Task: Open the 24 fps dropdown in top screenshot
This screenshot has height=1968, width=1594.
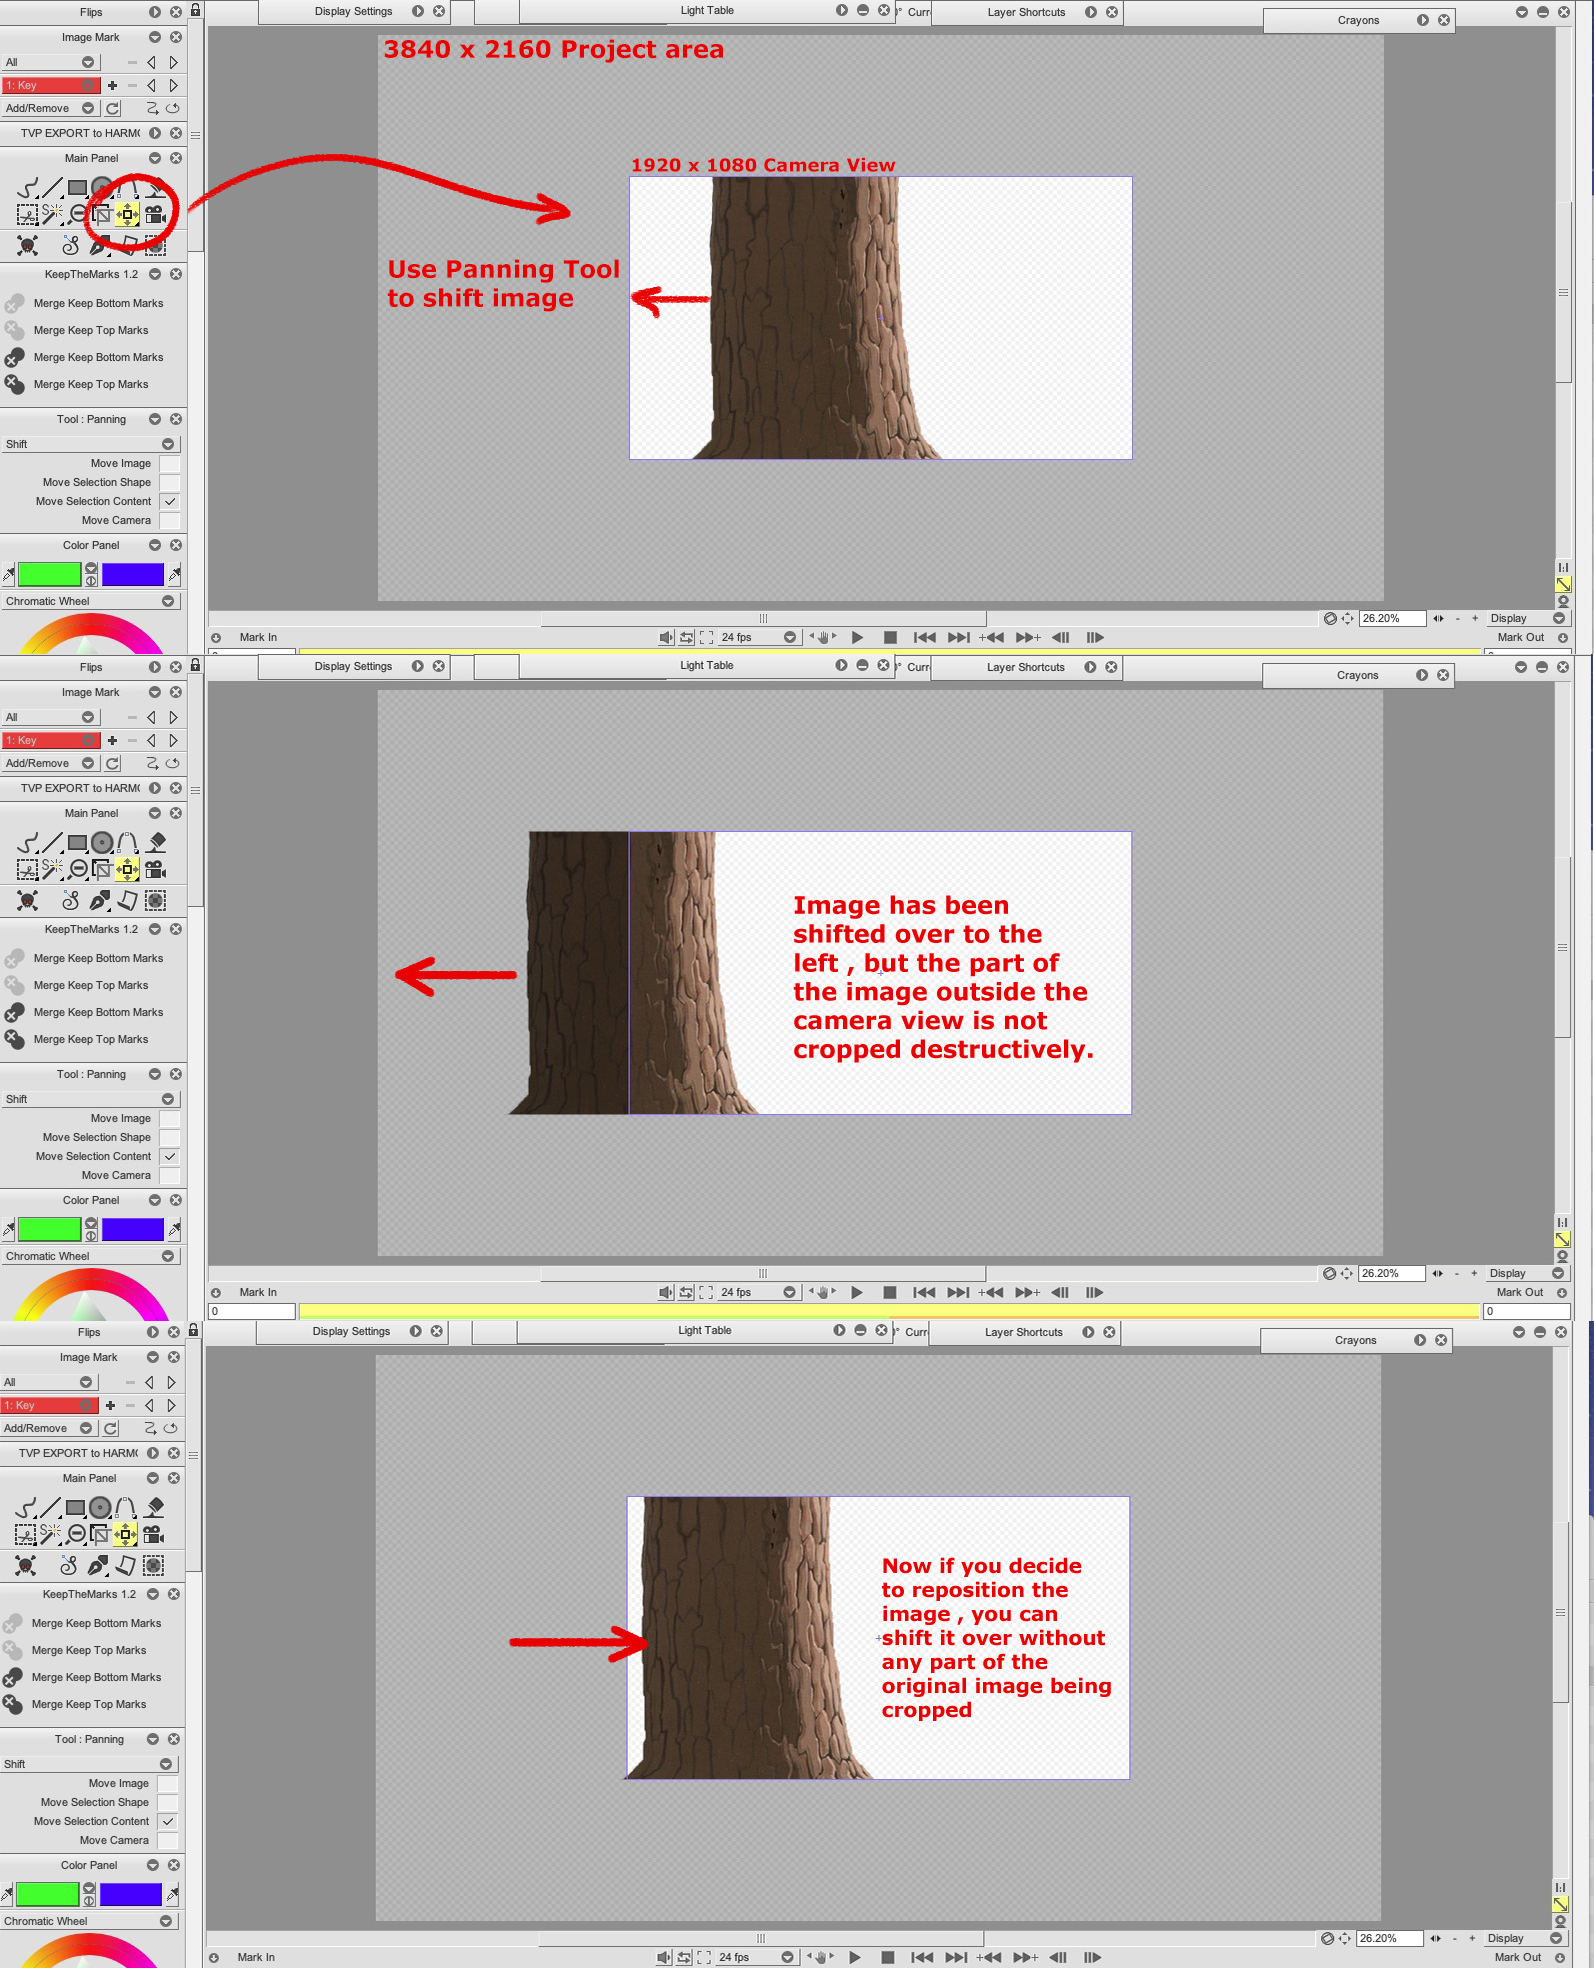Action: click(x=758, y=637)
